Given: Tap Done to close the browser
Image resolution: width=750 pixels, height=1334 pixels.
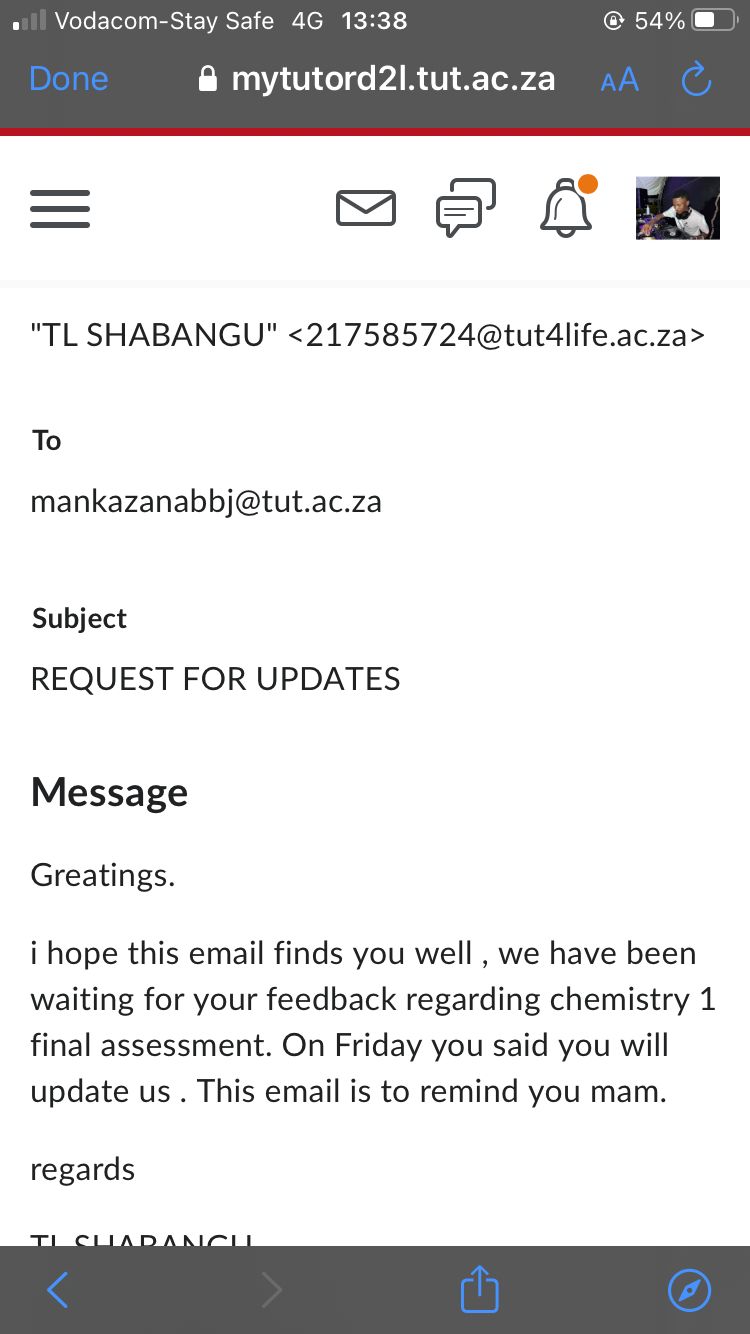Looking at the screenshot, I should point(69,79).
